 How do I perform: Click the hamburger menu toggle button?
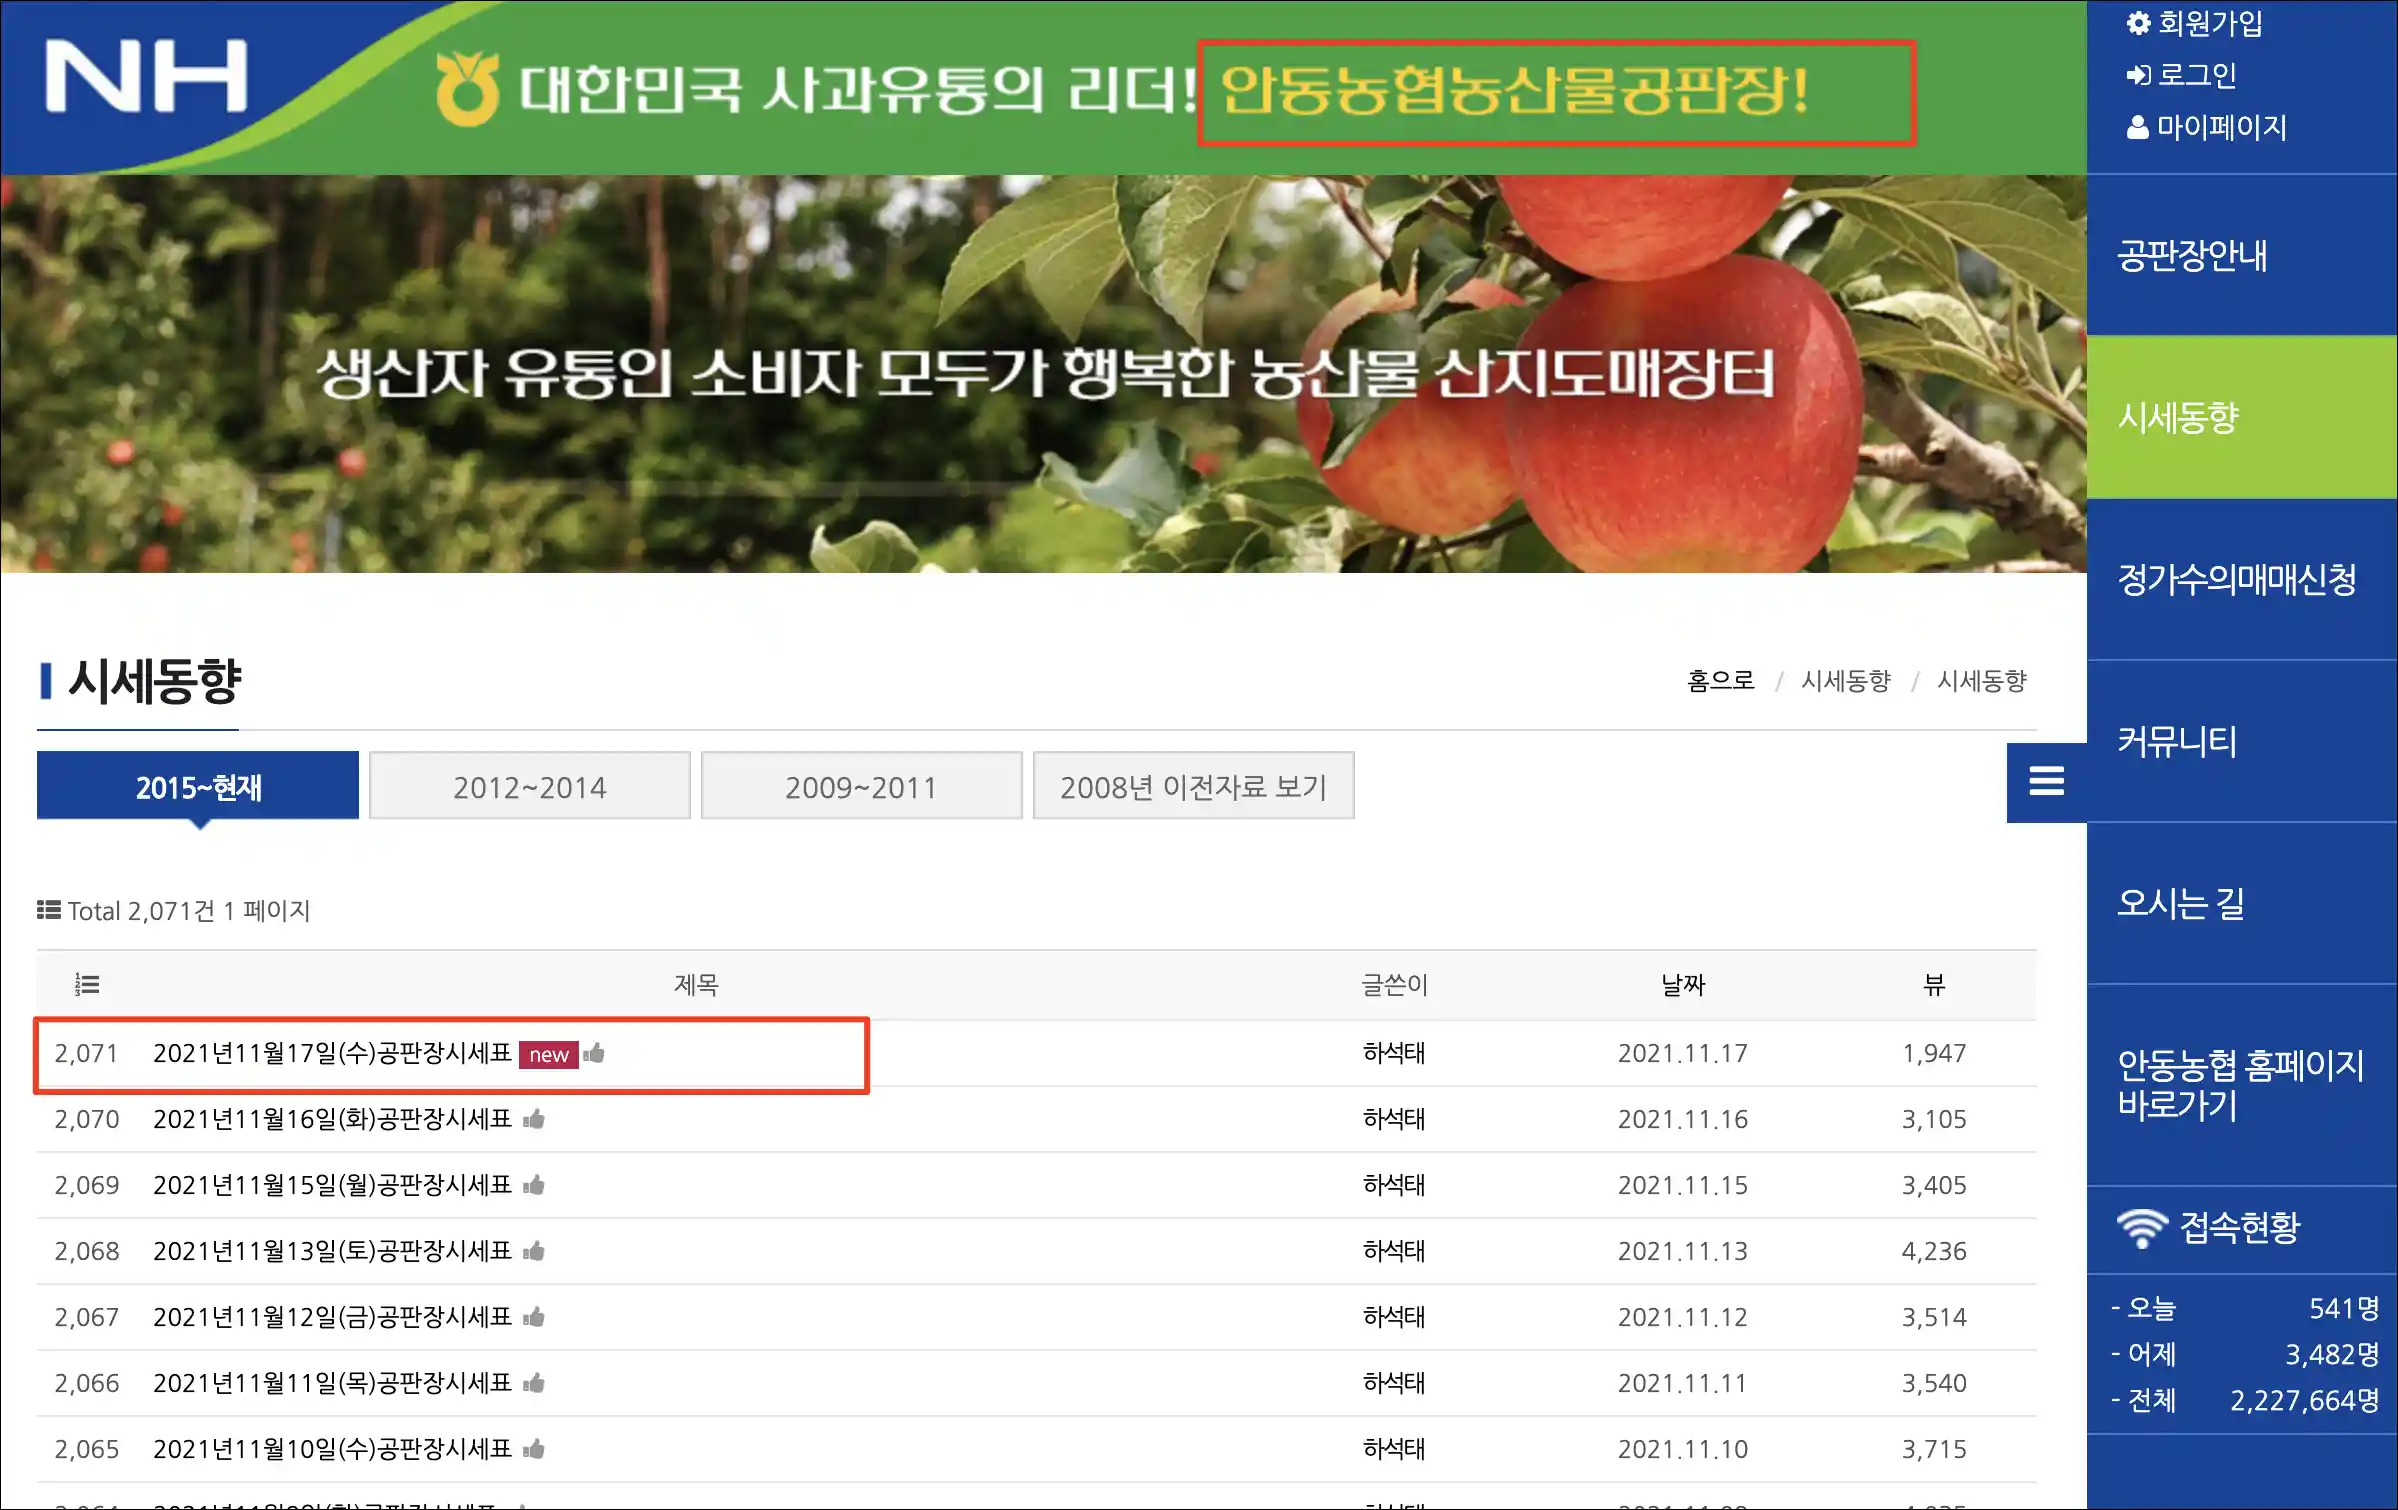pos(2046,781)
